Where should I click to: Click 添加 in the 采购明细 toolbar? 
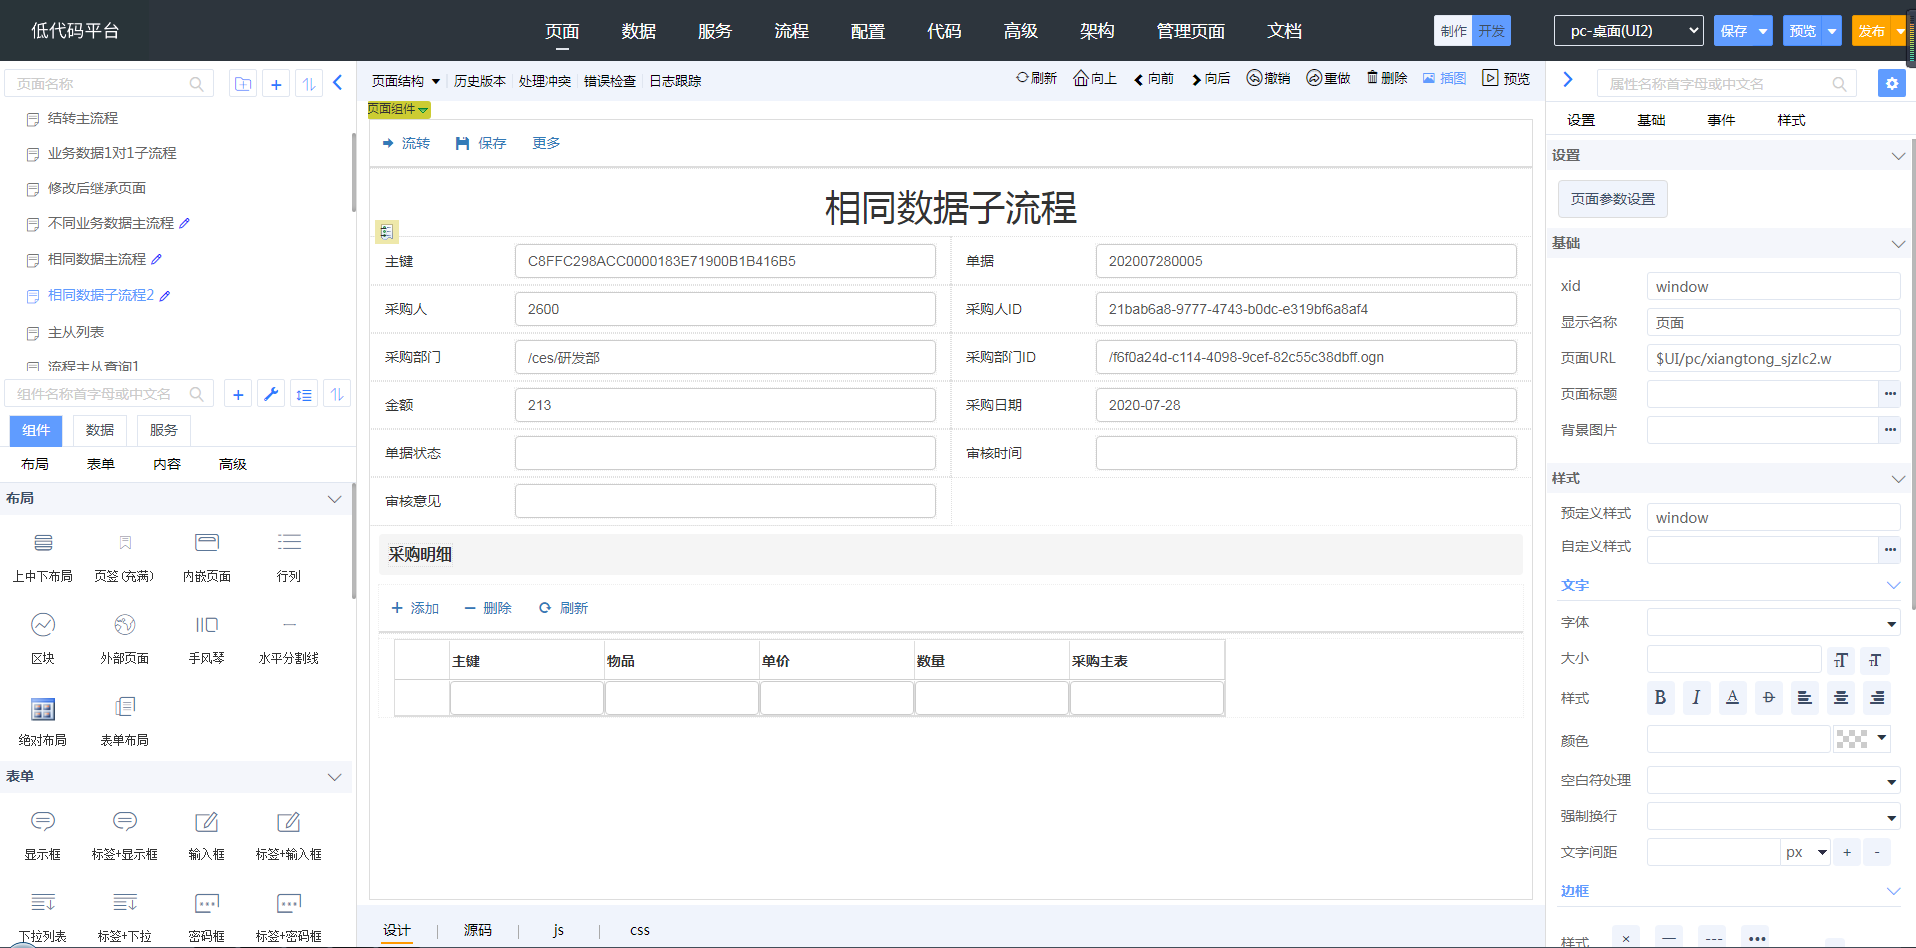pos(415,608)
